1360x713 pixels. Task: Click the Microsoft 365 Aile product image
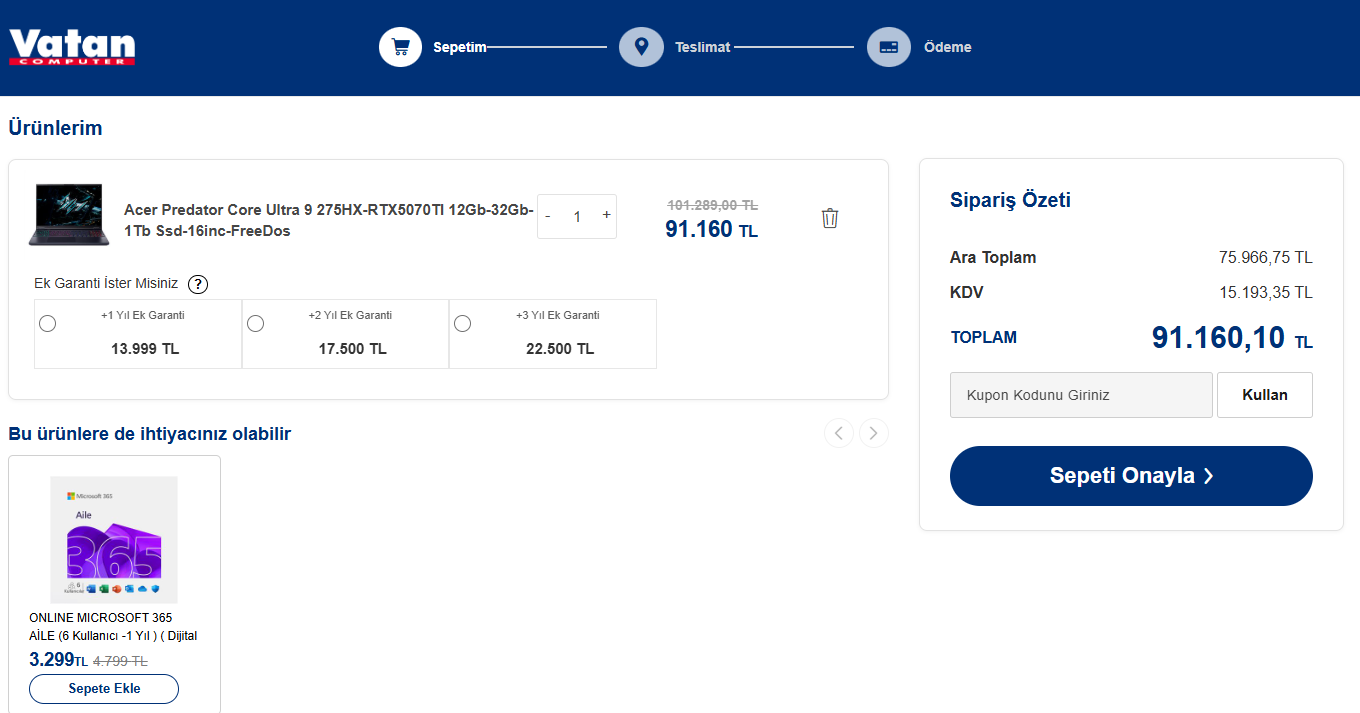114,539
